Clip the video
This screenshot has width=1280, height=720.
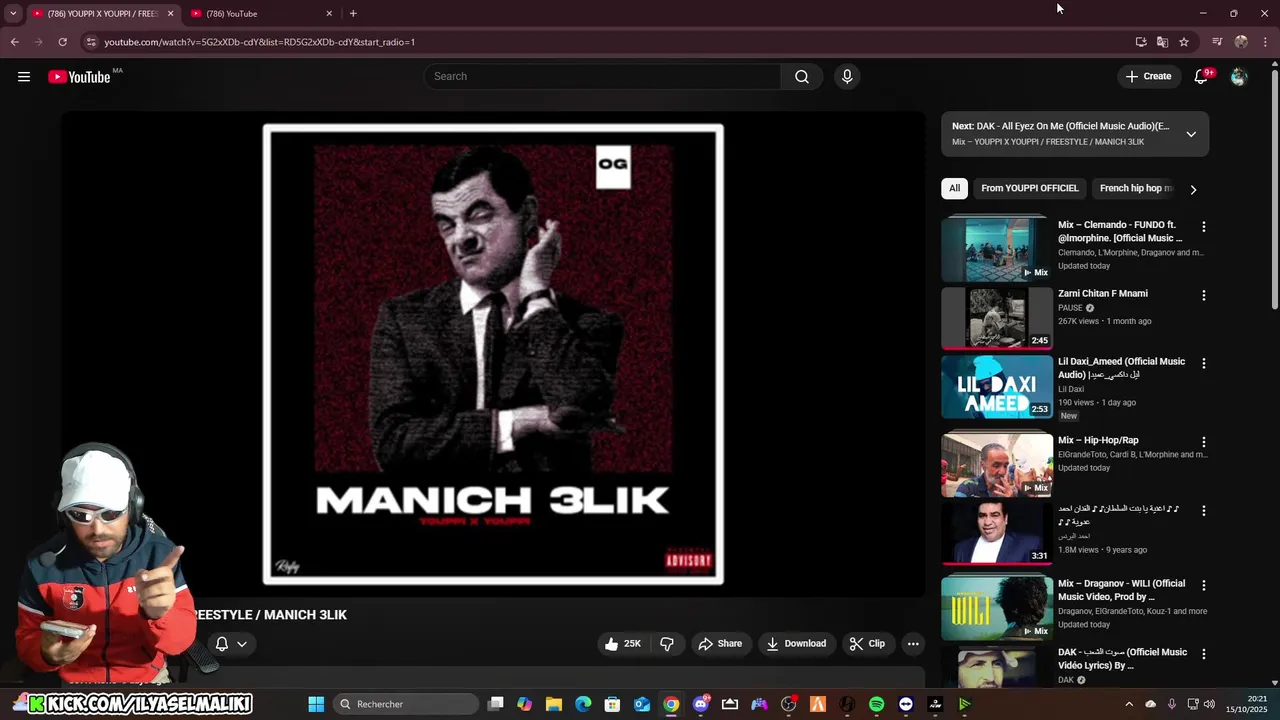[x=867, y=644]
